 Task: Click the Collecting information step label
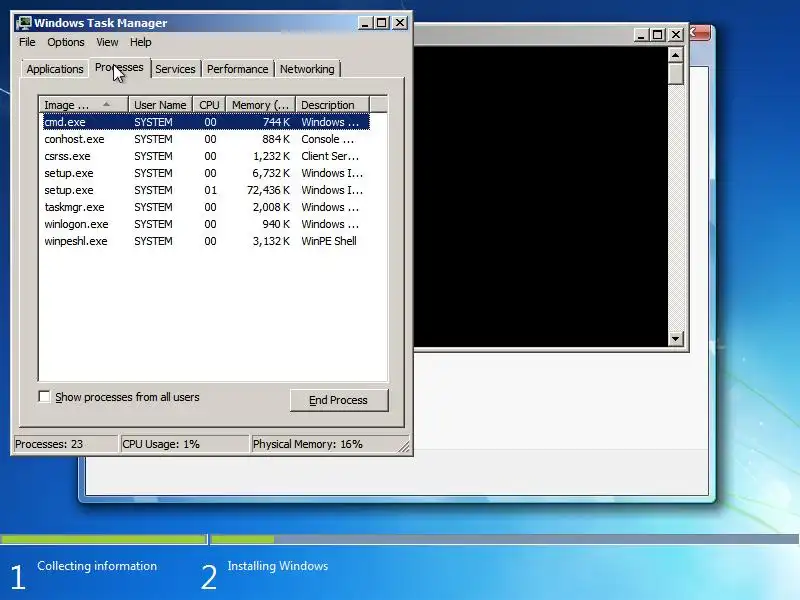(97, 566)
